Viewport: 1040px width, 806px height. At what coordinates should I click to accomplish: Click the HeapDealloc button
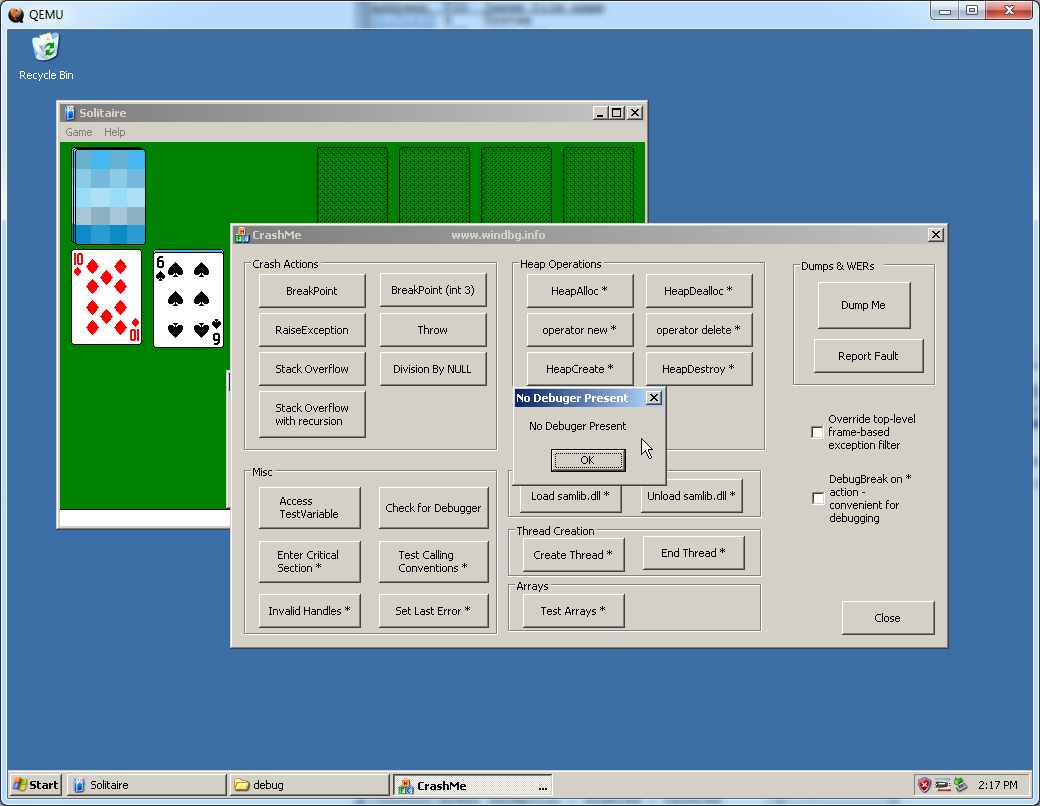pos(699,291)
